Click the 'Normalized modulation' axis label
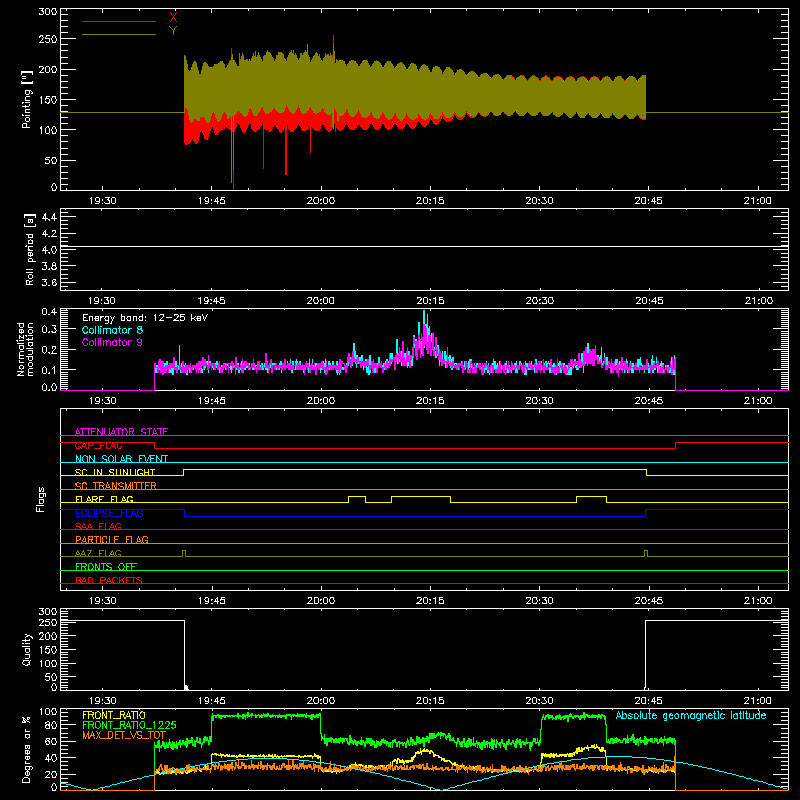This screenshot has width=800, height=800. [x=25, y=349]
